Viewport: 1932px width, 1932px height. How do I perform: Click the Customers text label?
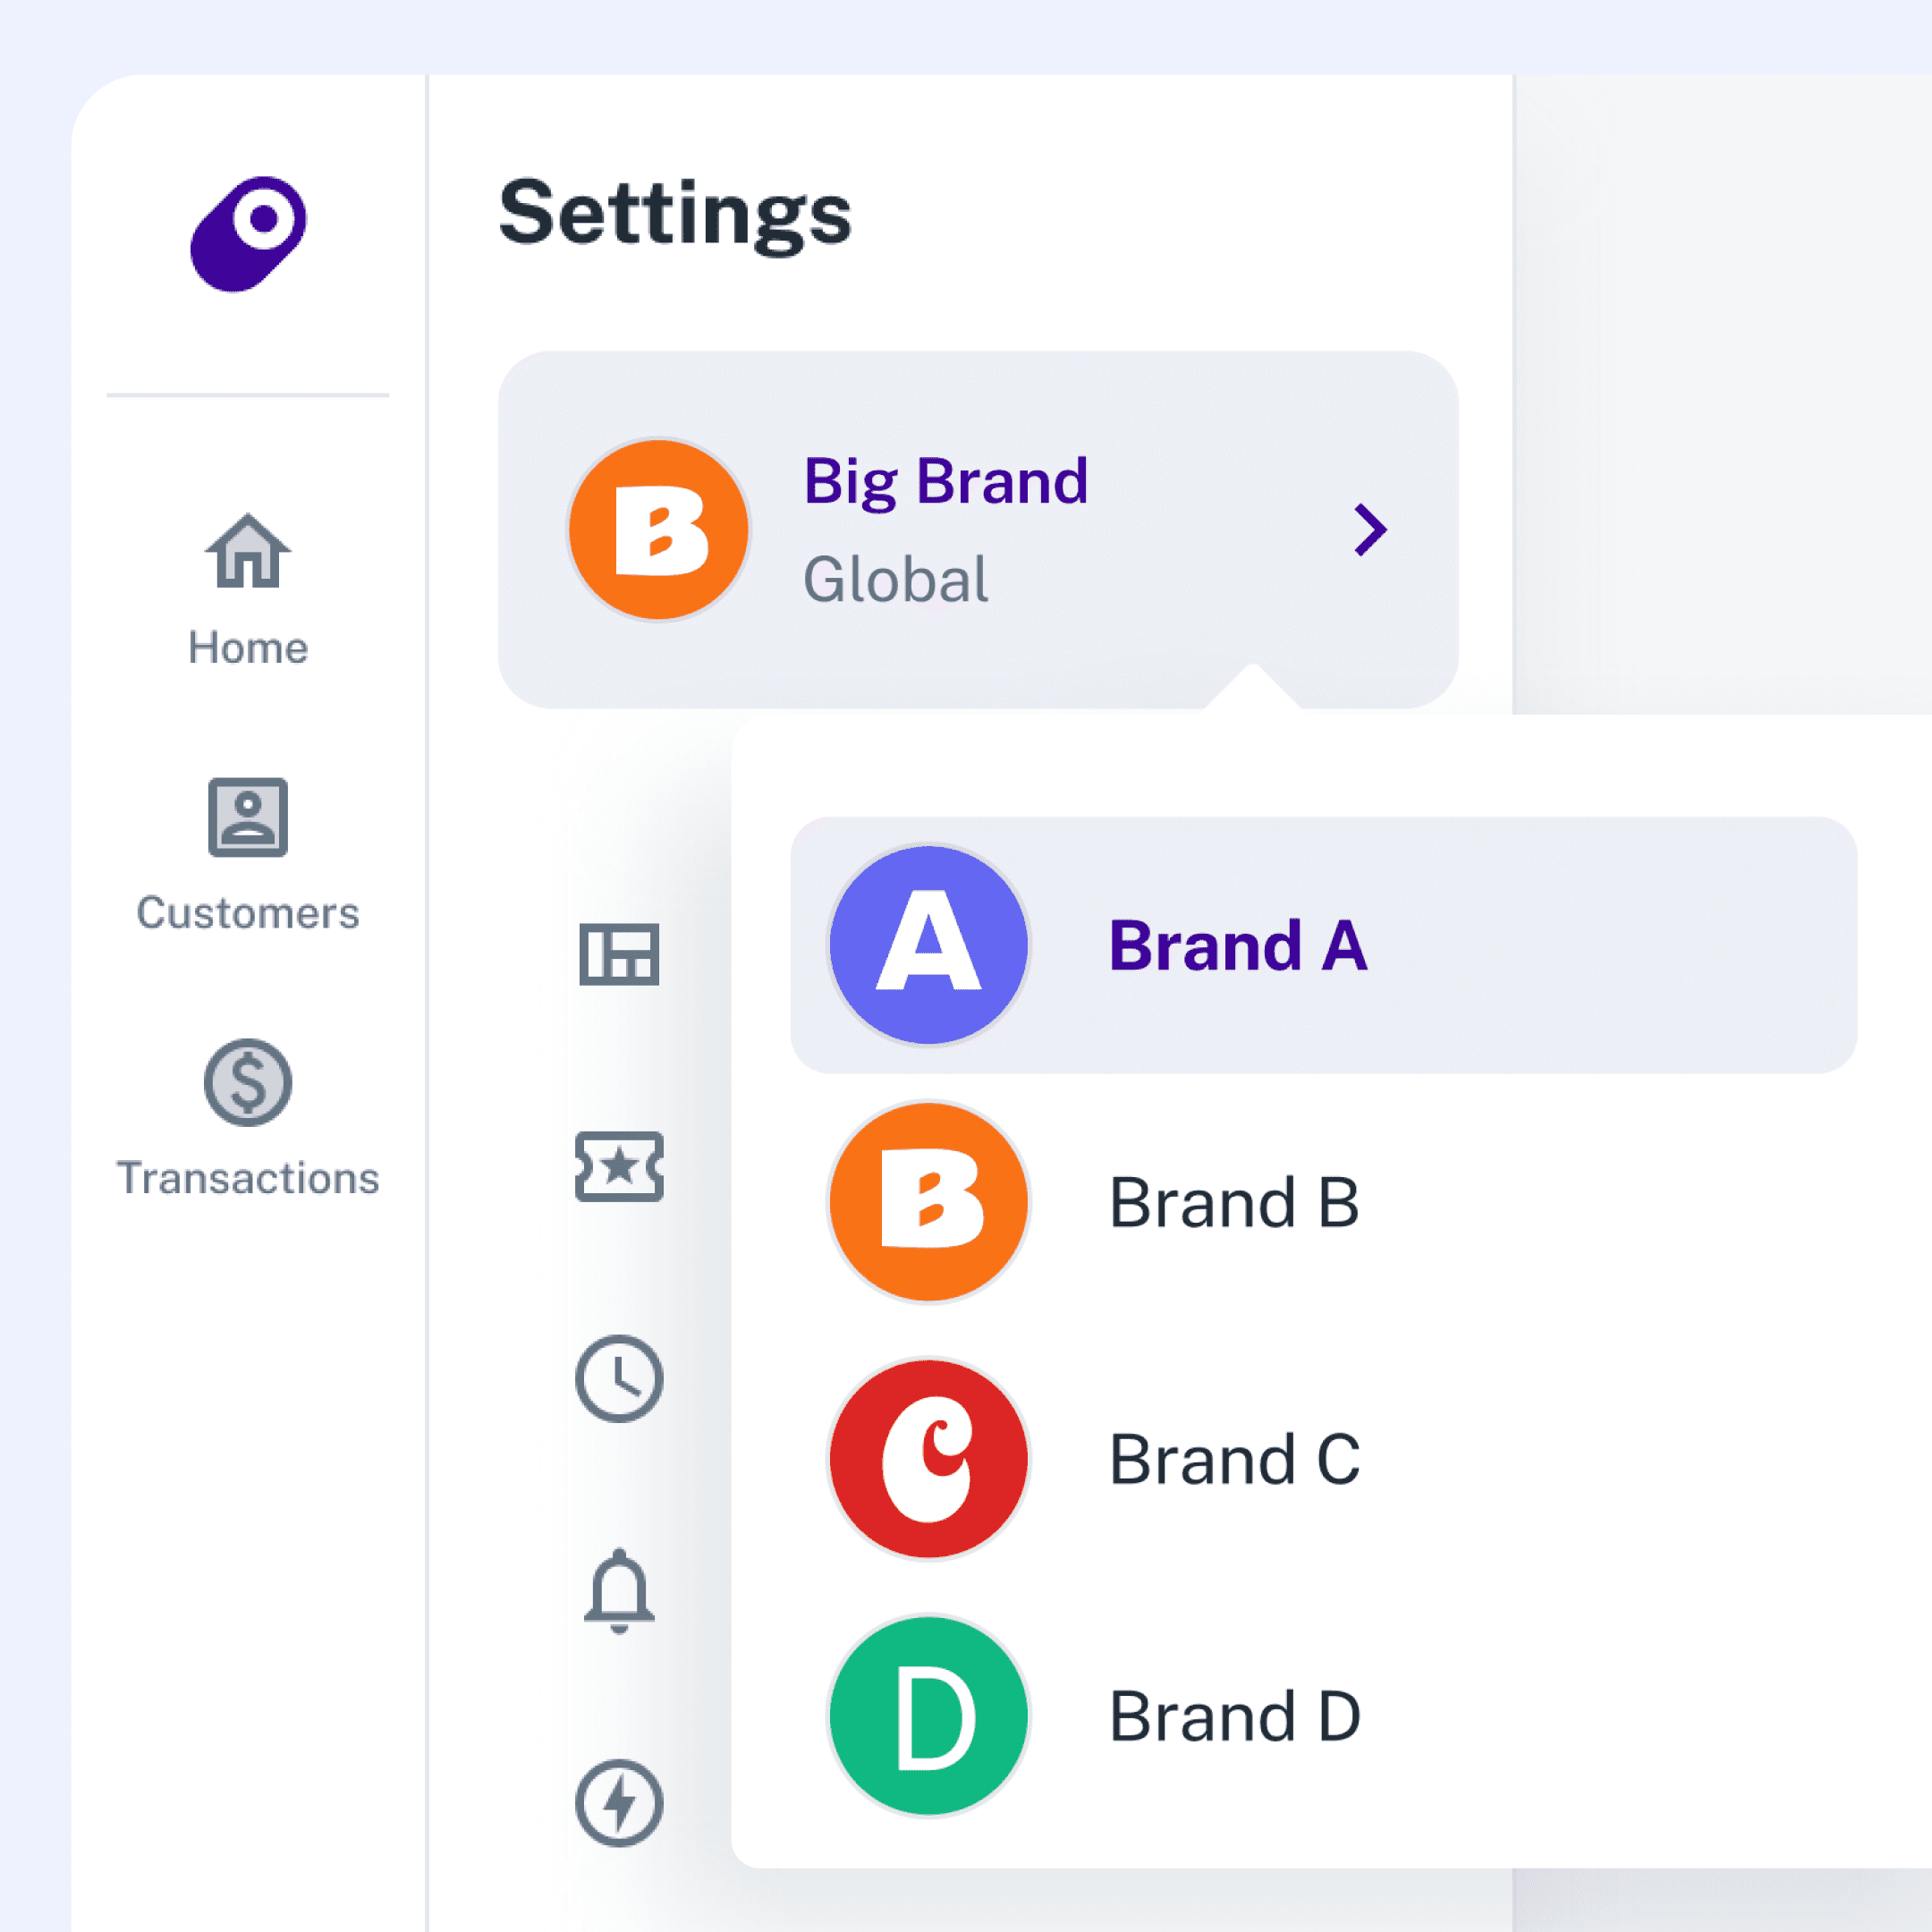(x=248, y=913)
